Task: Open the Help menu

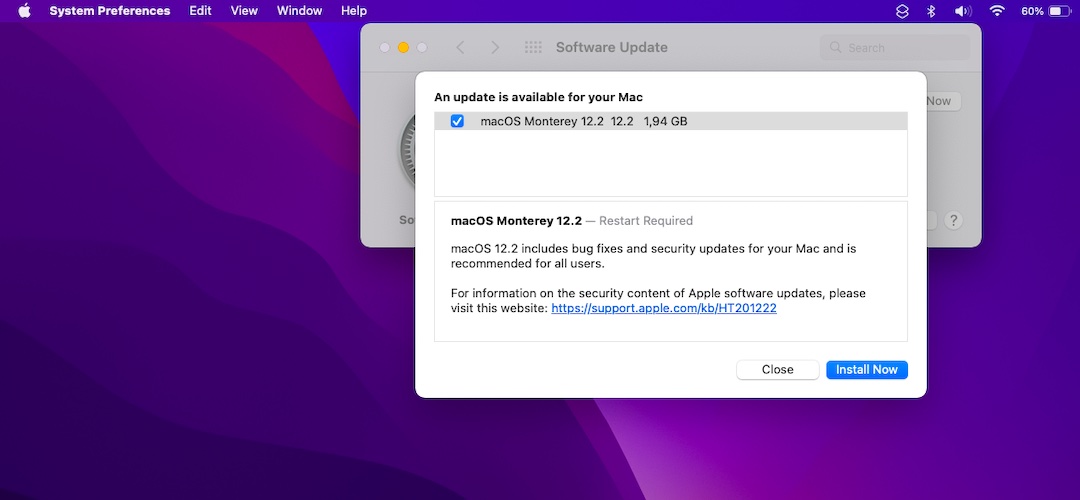Action: coord(354,11)
